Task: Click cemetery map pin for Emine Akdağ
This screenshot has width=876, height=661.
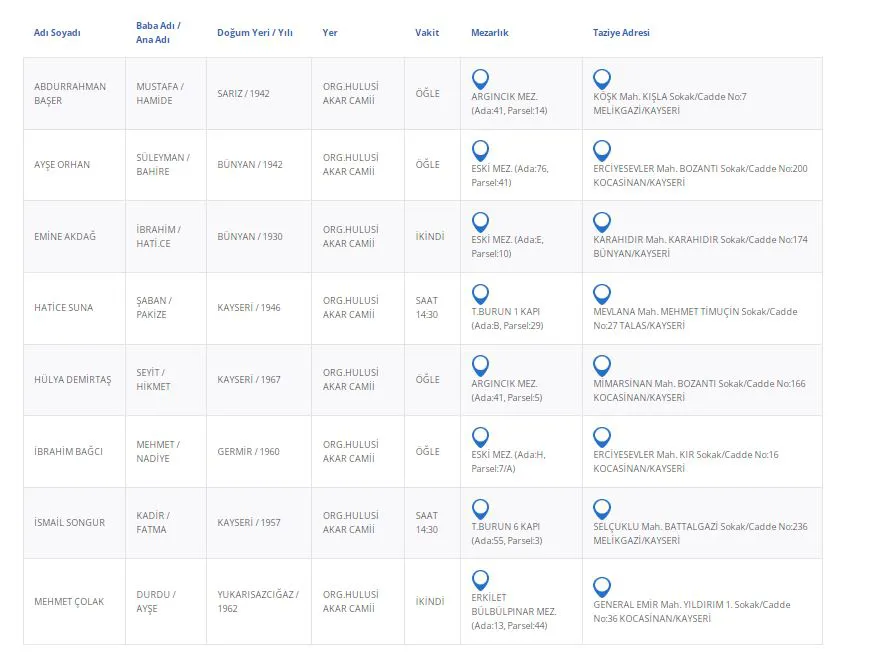Action: (x=480, y=222)
